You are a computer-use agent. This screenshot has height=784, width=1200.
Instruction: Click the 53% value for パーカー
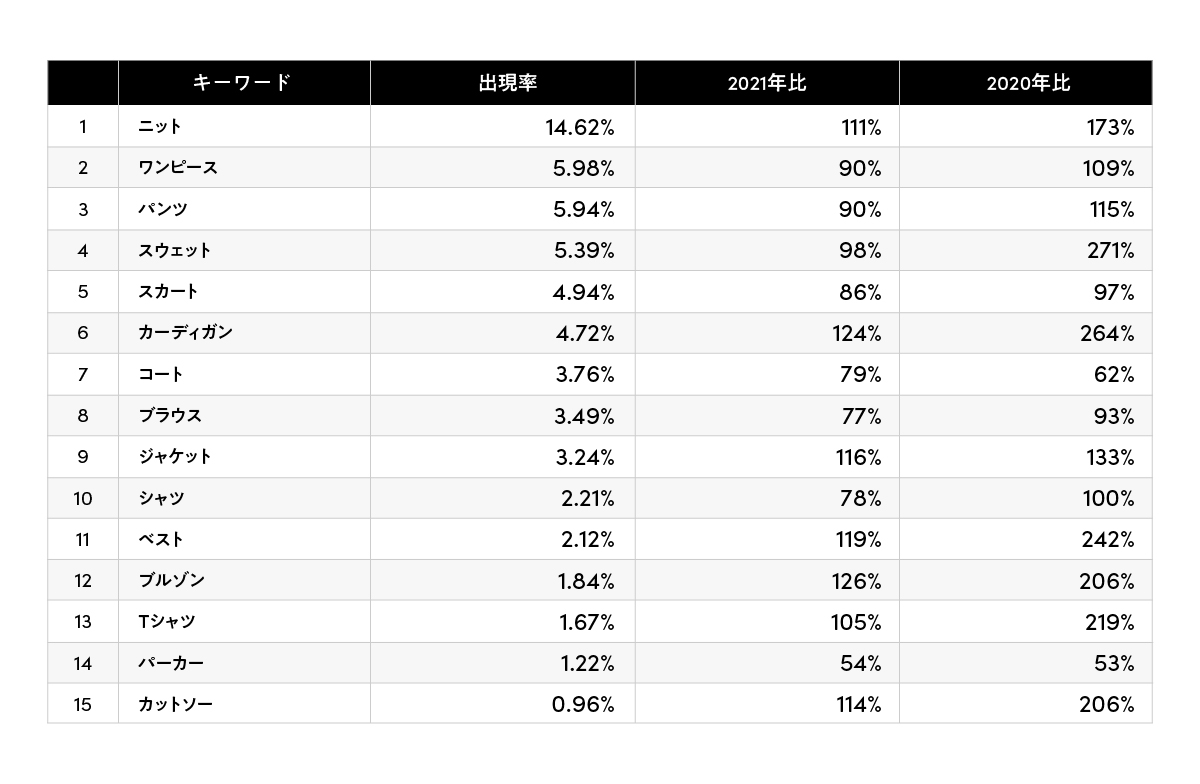1115,663
